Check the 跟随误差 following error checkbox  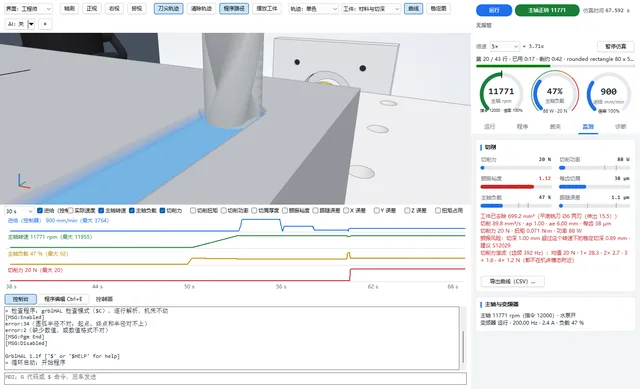pyautogui.click(x=316, y=211)
